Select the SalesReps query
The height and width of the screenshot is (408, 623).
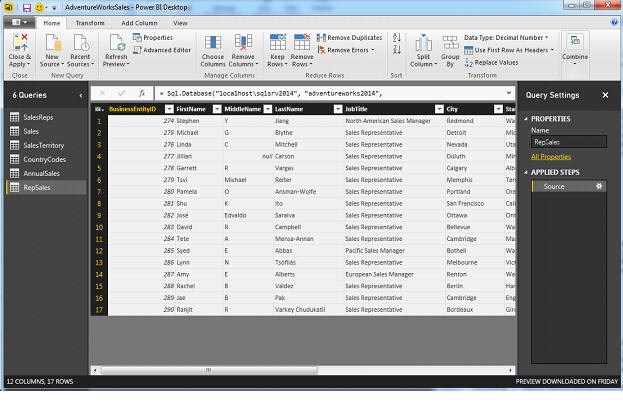click(46, 117)
